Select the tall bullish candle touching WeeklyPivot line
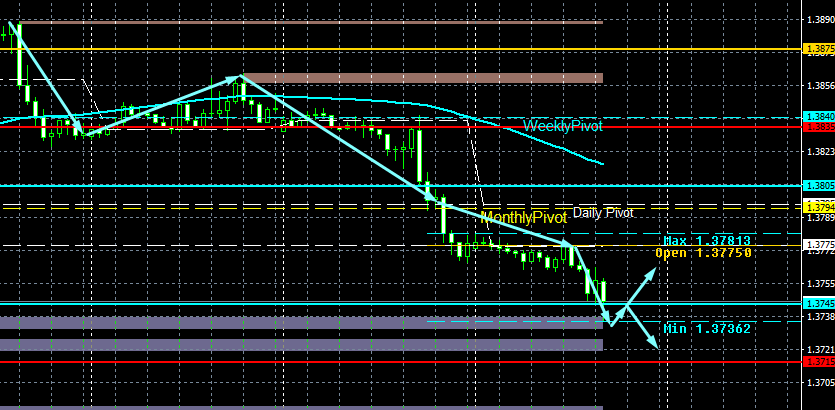The height and width of the screenshot is (410, 835). 419,157
